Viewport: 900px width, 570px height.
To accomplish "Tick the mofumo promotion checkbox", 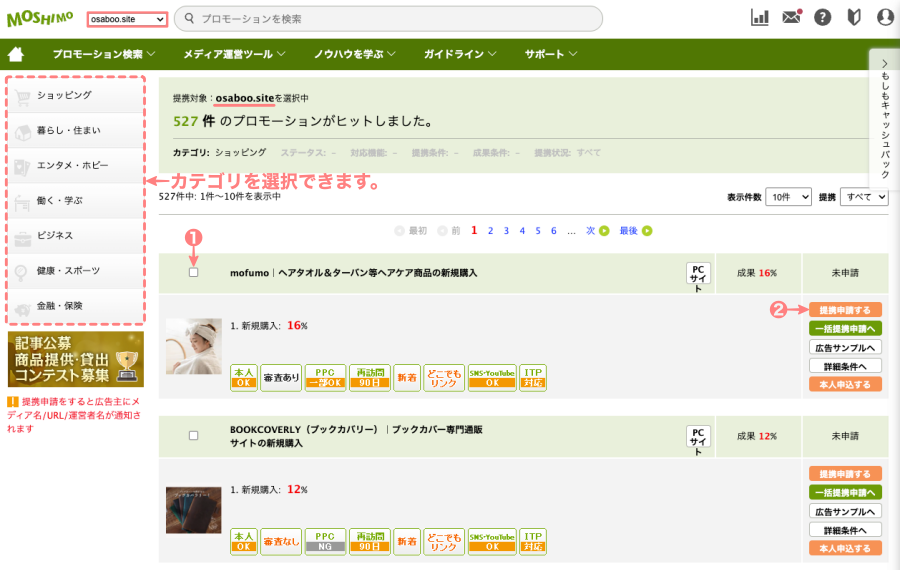I will tap(193, 272).
